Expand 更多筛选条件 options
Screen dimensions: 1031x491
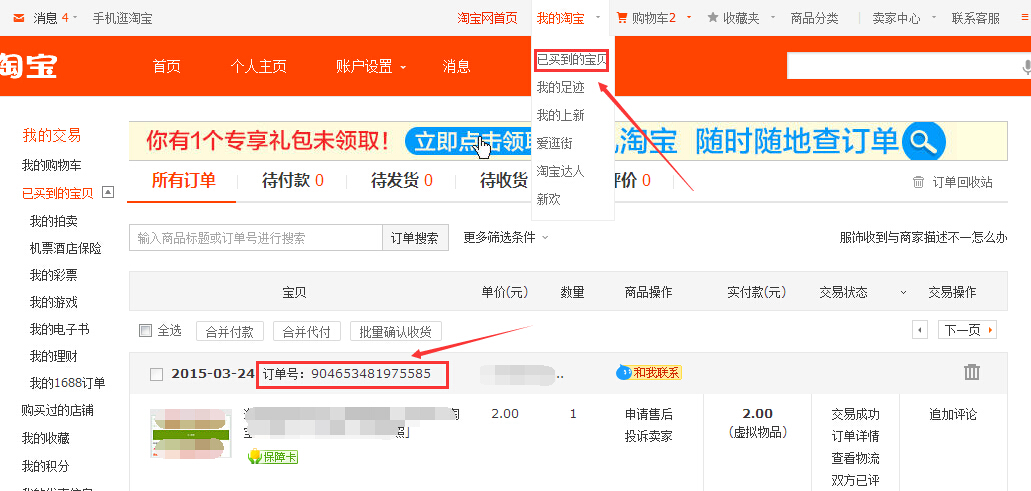pos(505,237)
